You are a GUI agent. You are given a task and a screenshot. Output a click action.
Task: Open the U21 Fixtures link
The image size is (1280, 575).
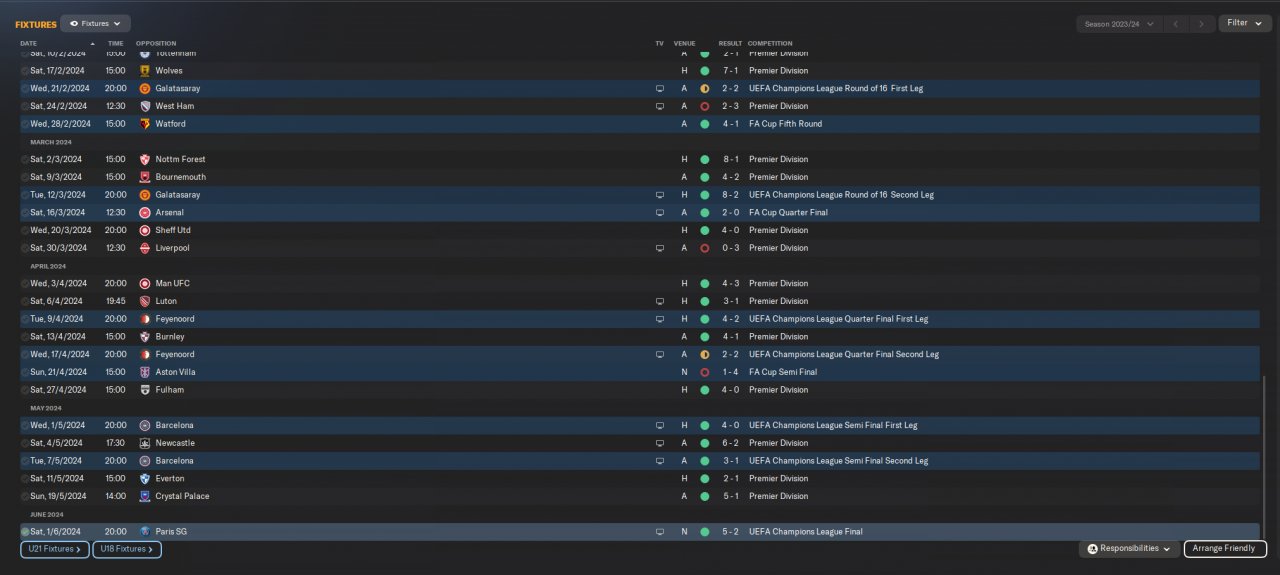55,549
